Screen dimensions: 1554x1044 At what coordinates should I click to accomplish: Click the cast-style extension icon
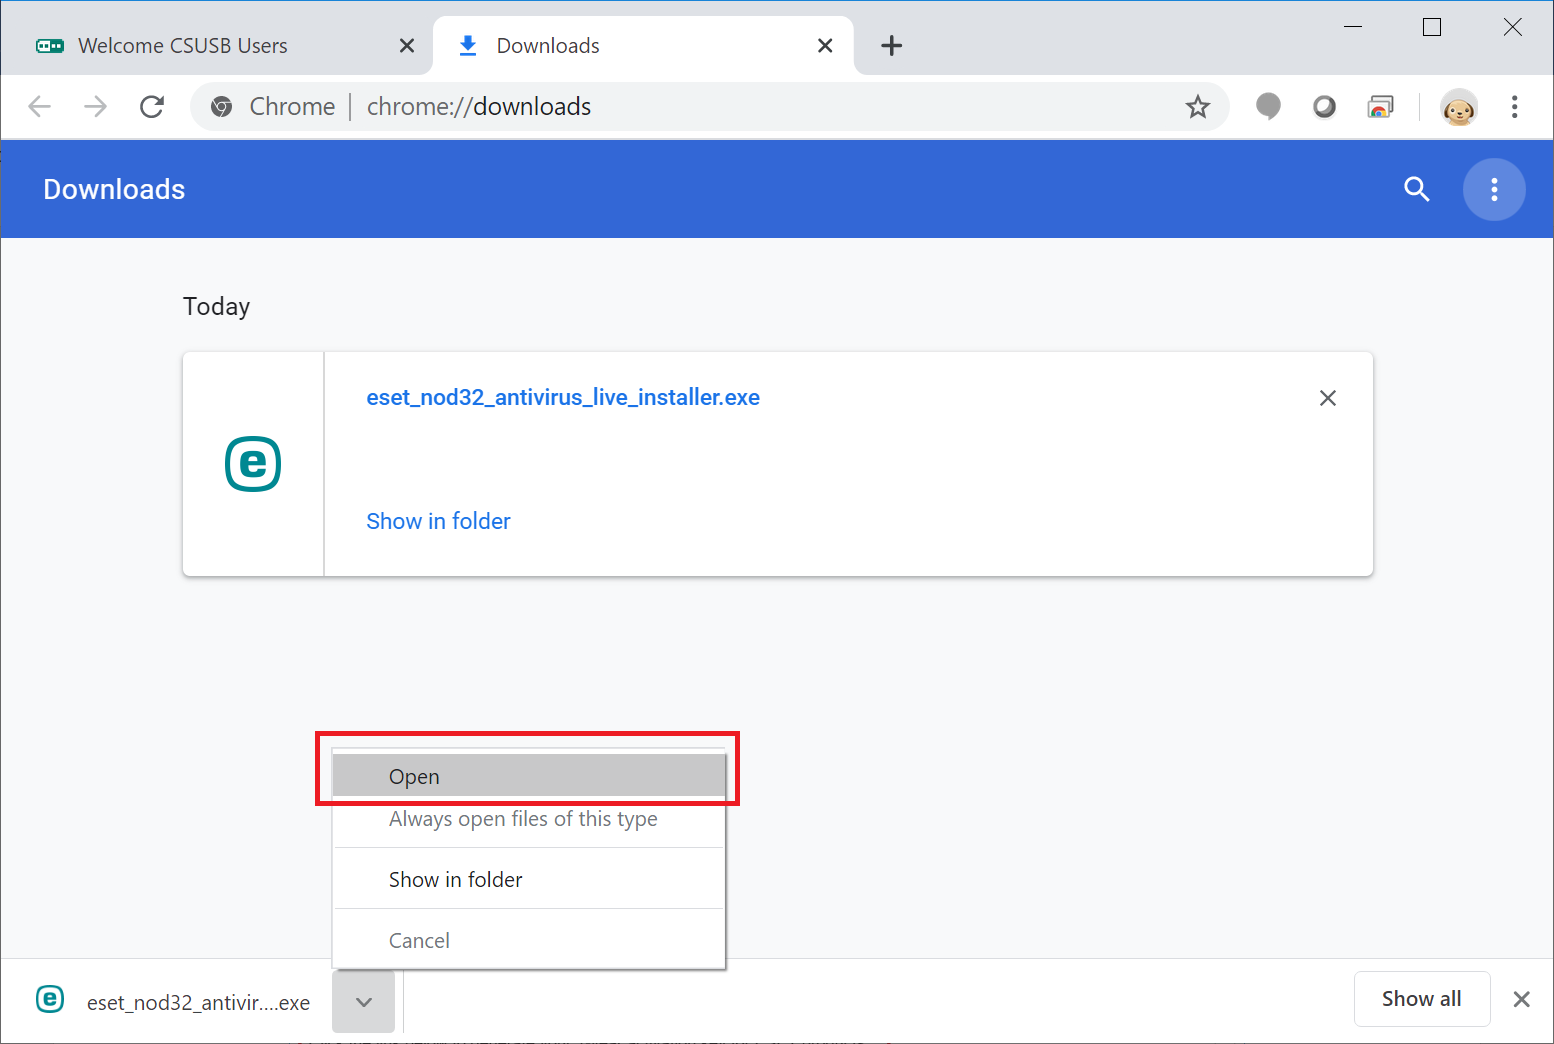point(1380,106)
